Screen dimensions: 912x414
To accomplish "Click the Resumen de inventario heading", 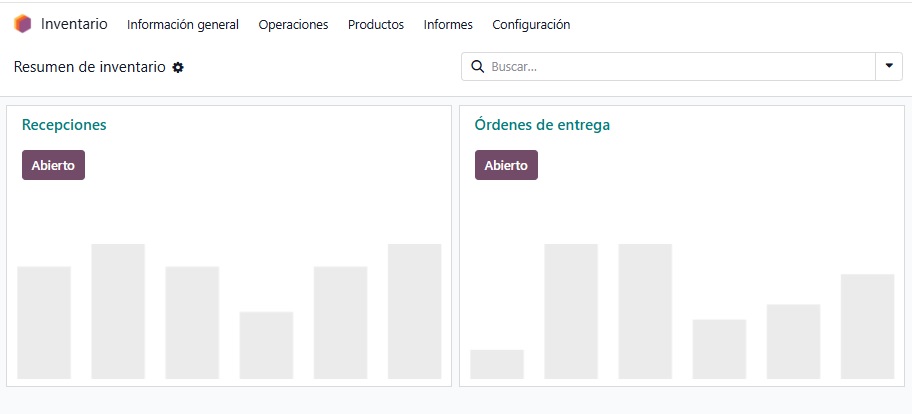I will coord(90,67).
